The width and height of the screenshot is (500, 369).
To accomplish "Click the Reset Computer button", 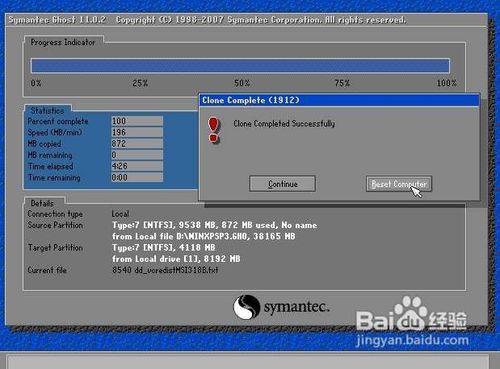I will [x=399, y=184].
